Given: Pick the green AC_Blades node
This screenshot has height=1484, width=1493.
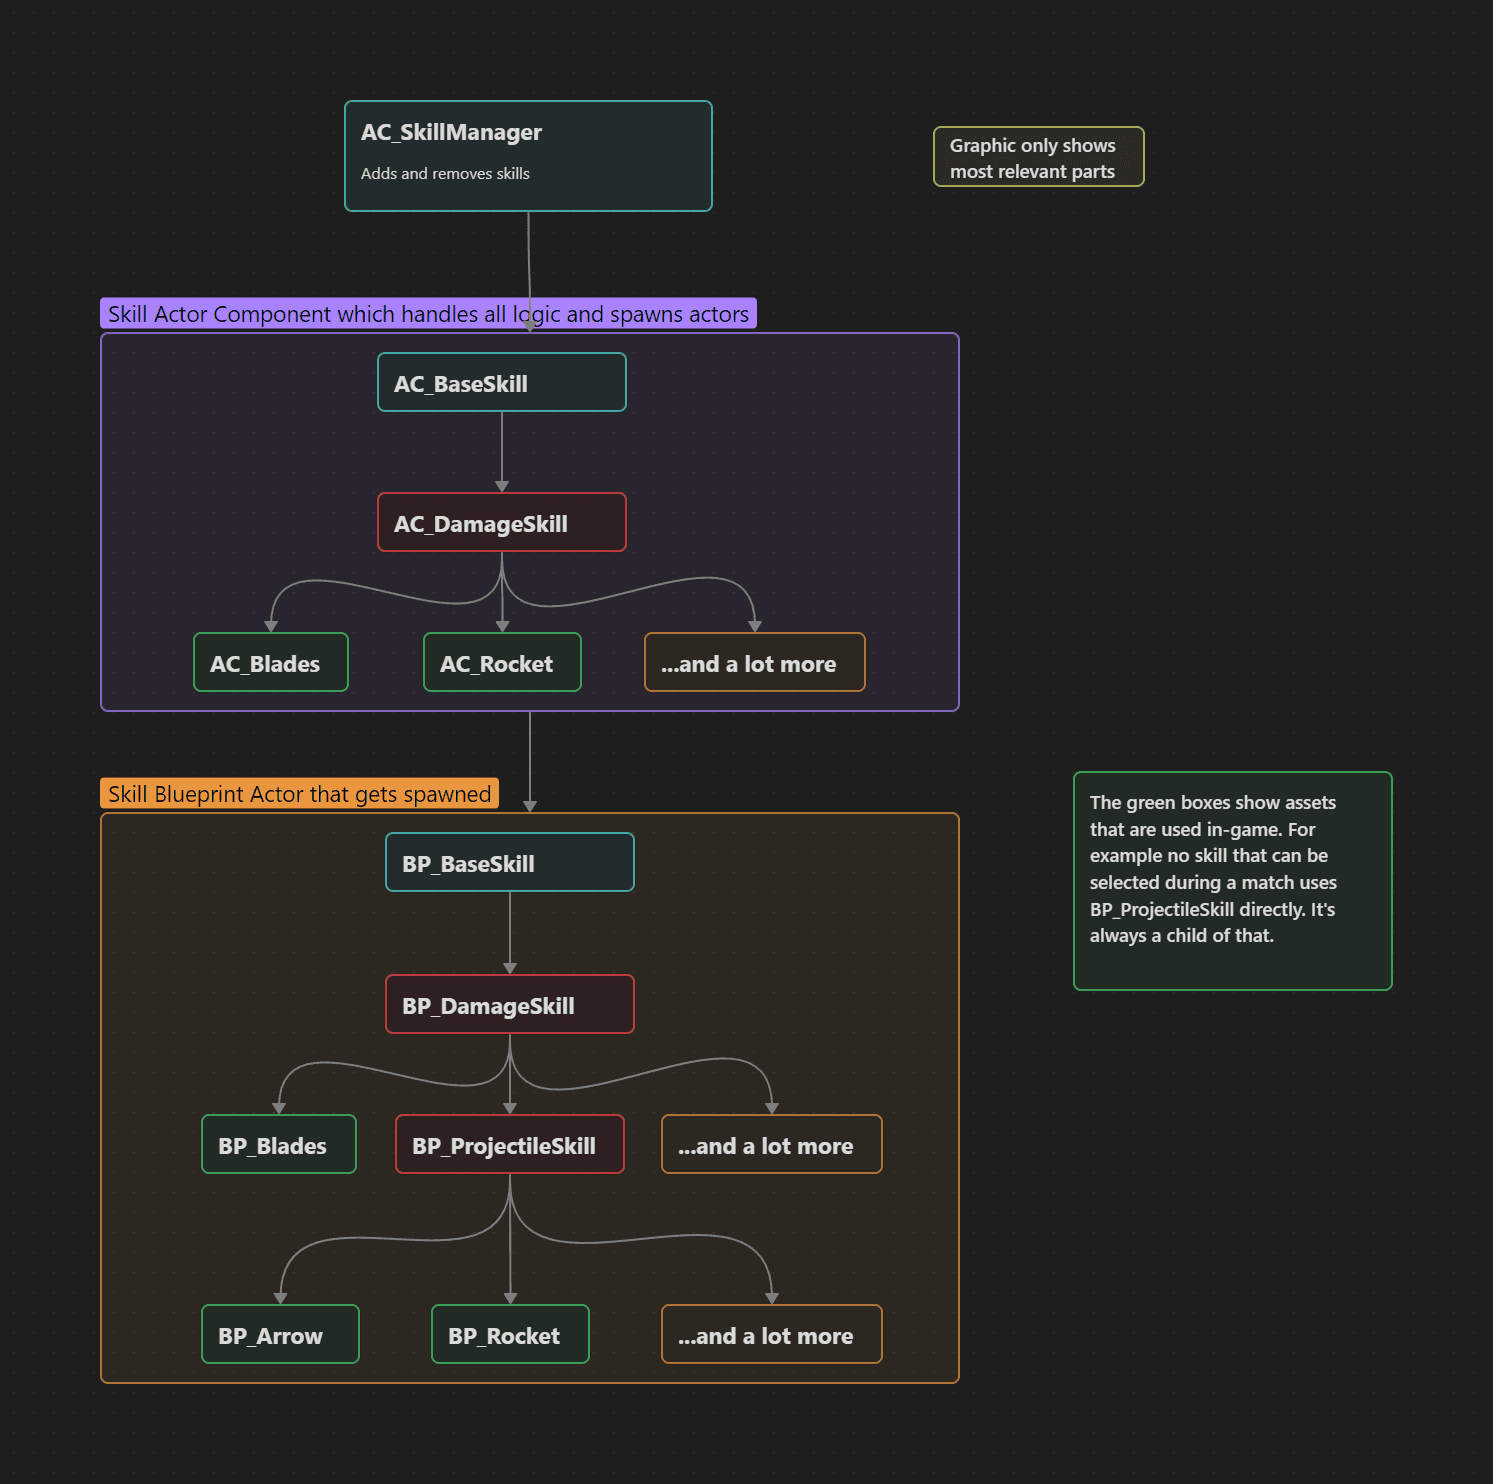Looking at the screenshot, I should 270,663.
